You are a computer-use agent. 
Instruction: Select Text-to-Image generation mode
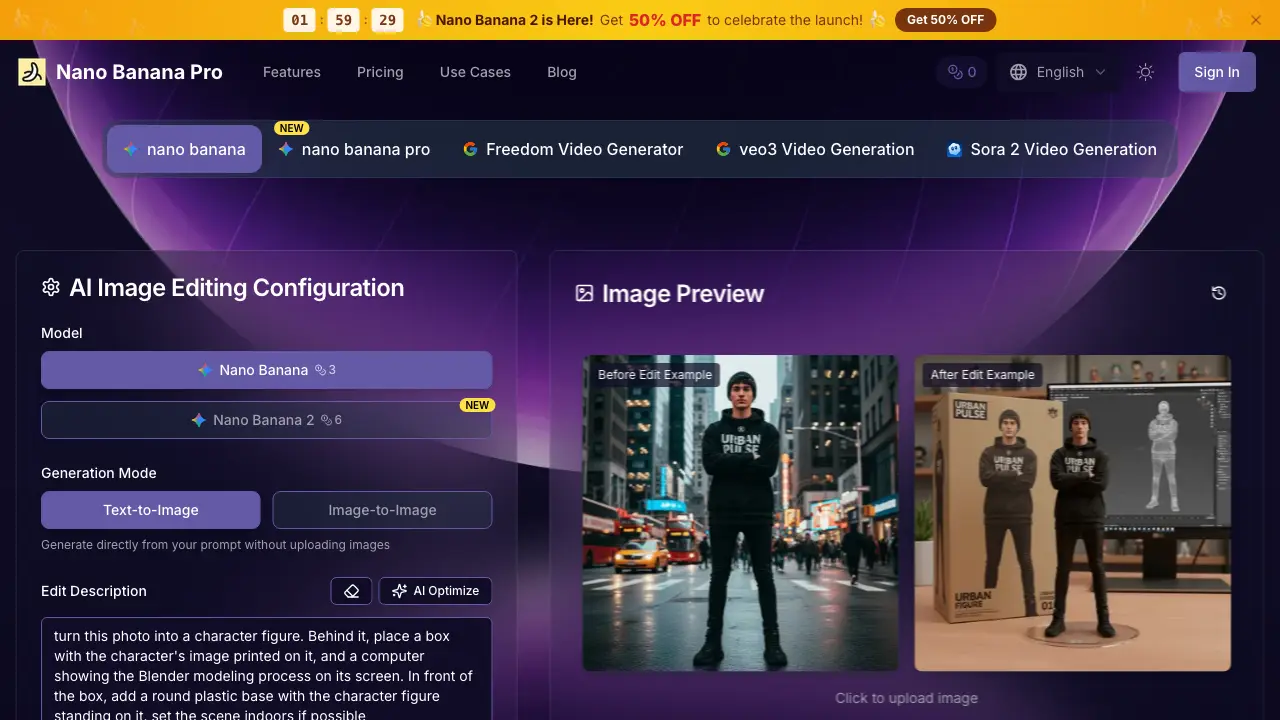pyautogui.click(x=151, y=510)
